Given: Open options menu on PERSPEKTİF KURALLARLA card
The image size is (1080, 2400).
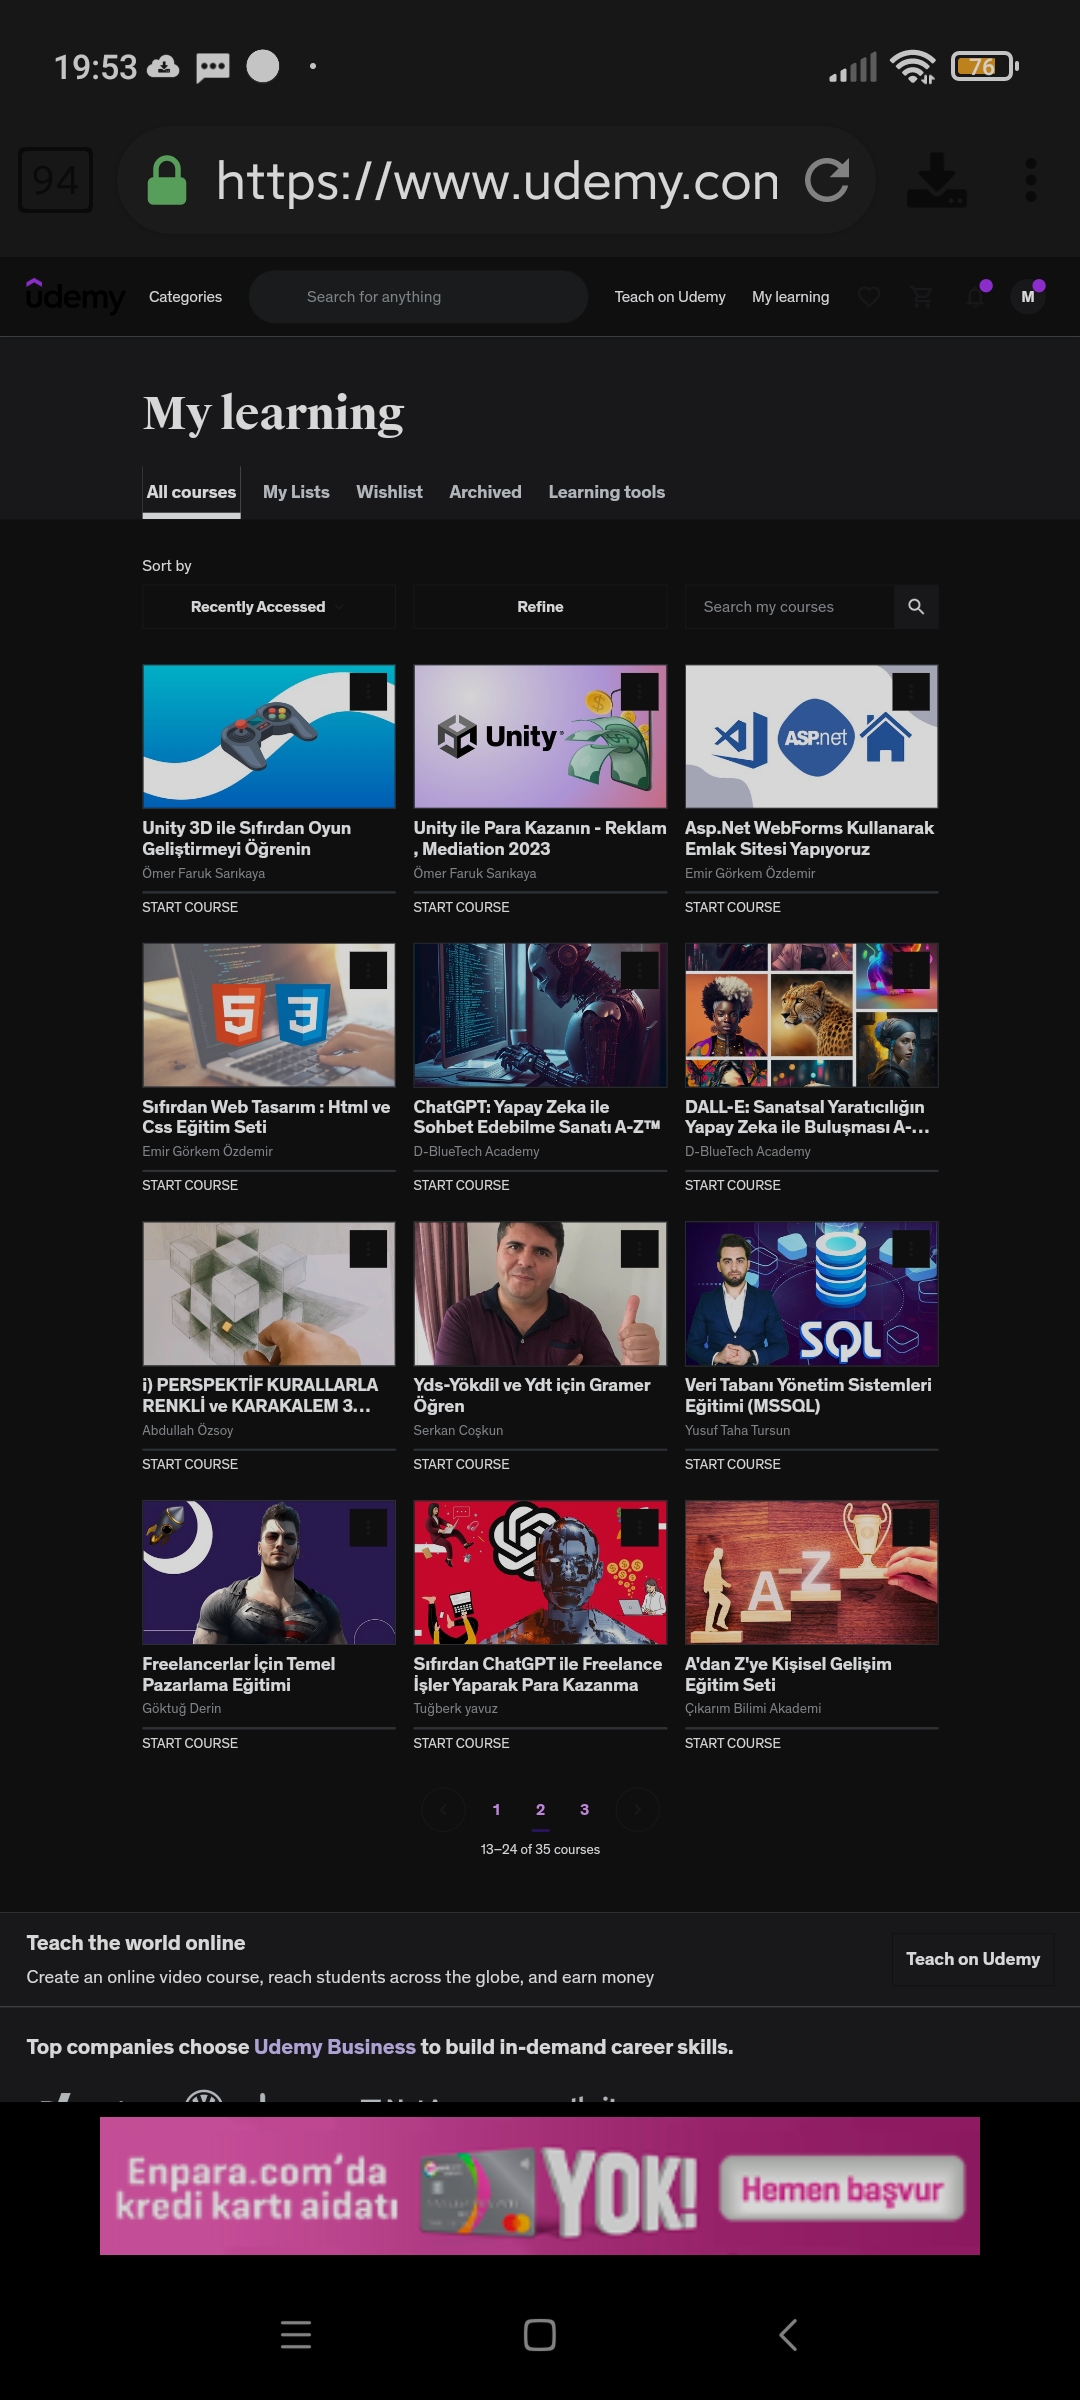Looking at the screenshot, I should click(368, 1248).
